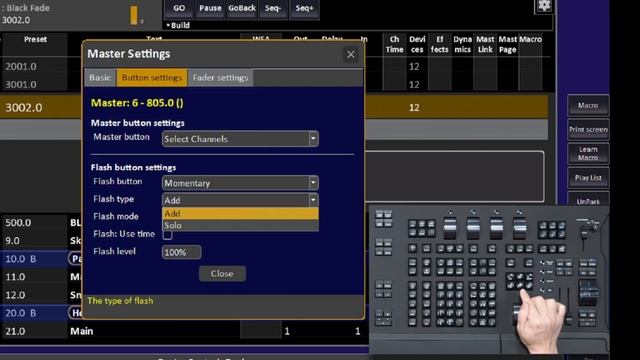
Task: Select the Button settings tab
Action: coord(152,78)
